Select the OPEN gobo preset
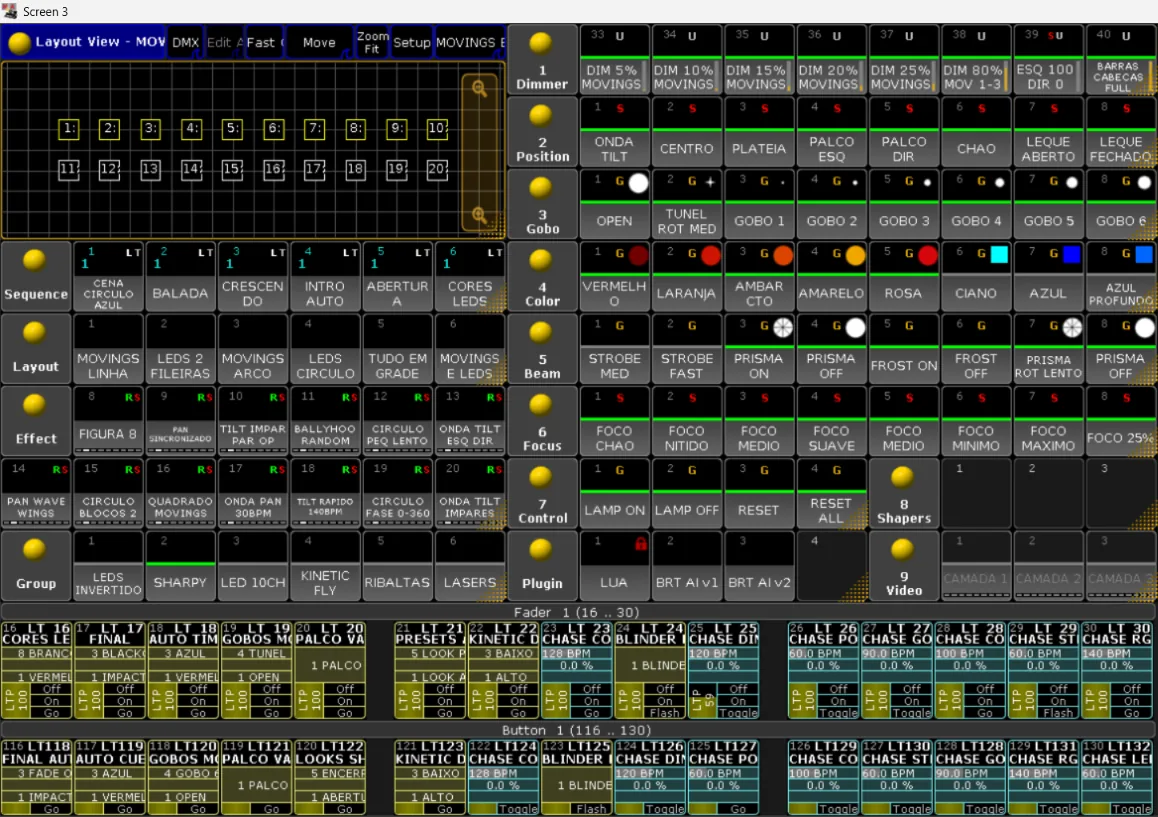This screenshot has height=817, width=1158. [614, 204]
